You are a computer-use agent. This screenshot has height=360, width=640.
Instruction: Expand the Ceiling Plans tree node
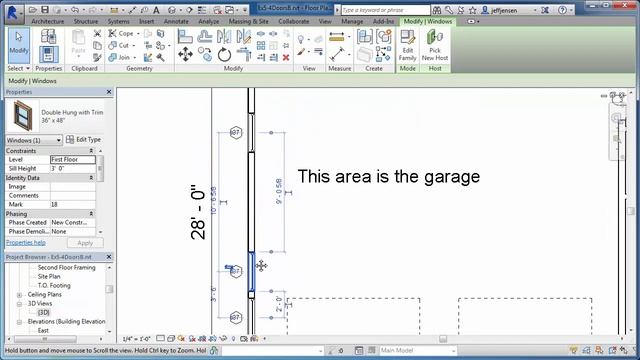pyautogui.click(x=19, y=295)
